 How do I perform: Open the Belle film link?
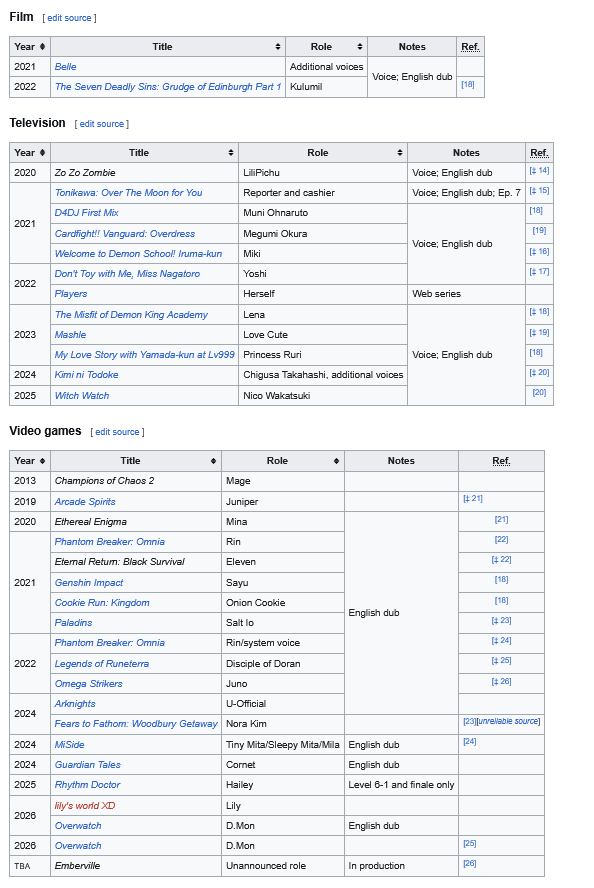[x=66, y=67]
